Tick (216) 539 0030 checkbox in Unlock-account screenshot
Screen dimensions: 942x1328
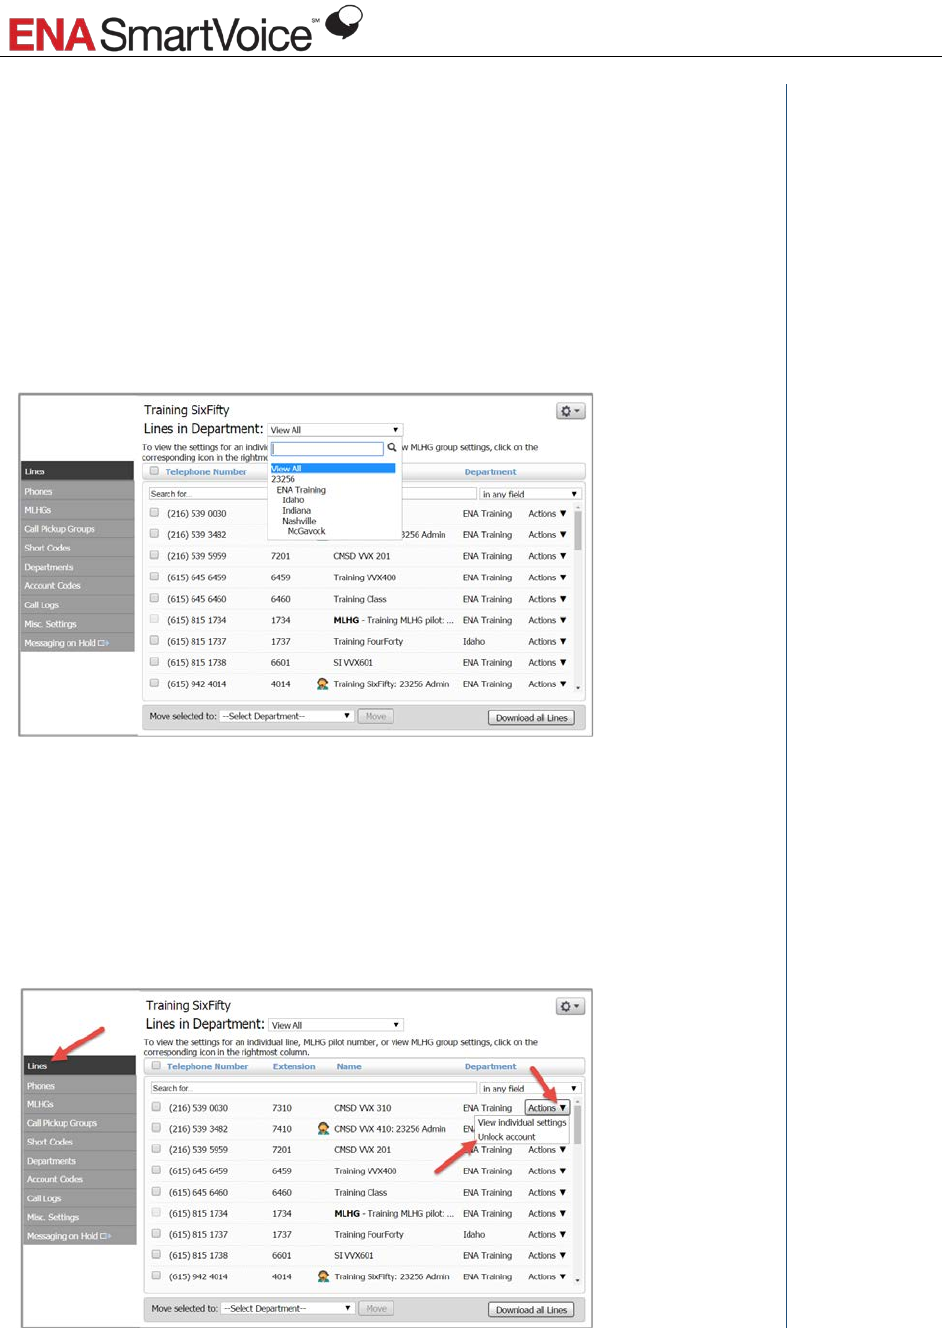tap(156, 1107)
